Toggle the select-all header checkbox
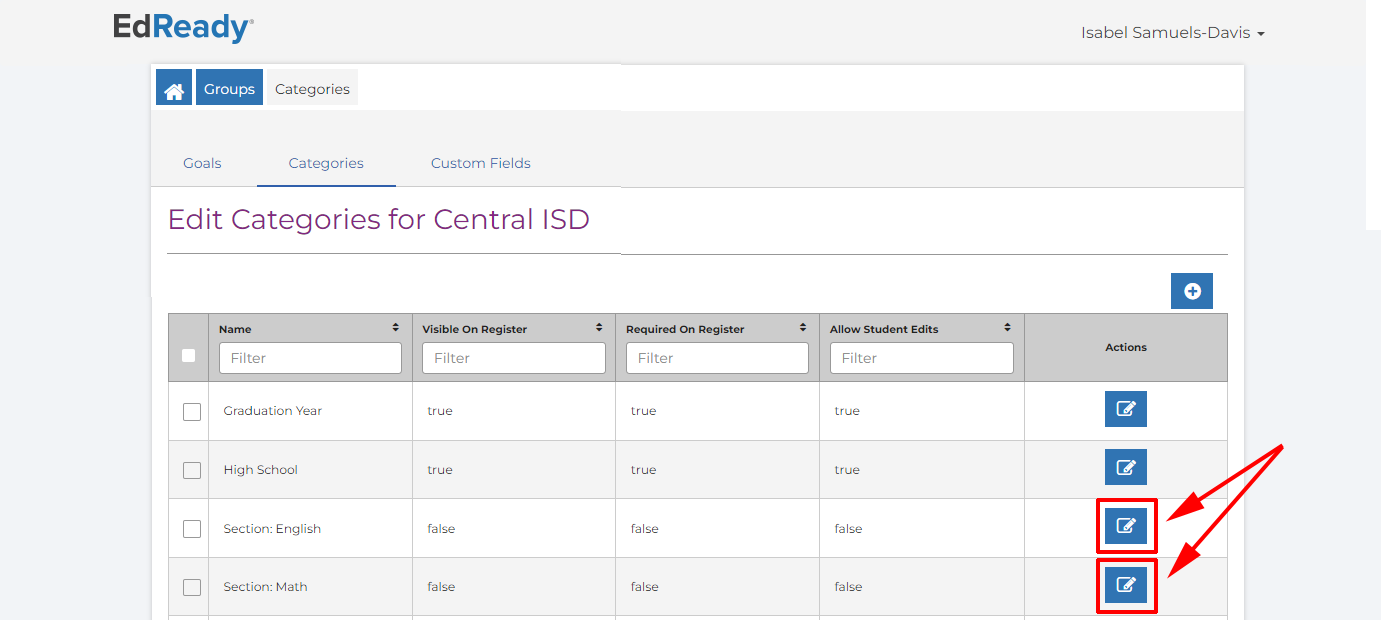 [188, 355]
